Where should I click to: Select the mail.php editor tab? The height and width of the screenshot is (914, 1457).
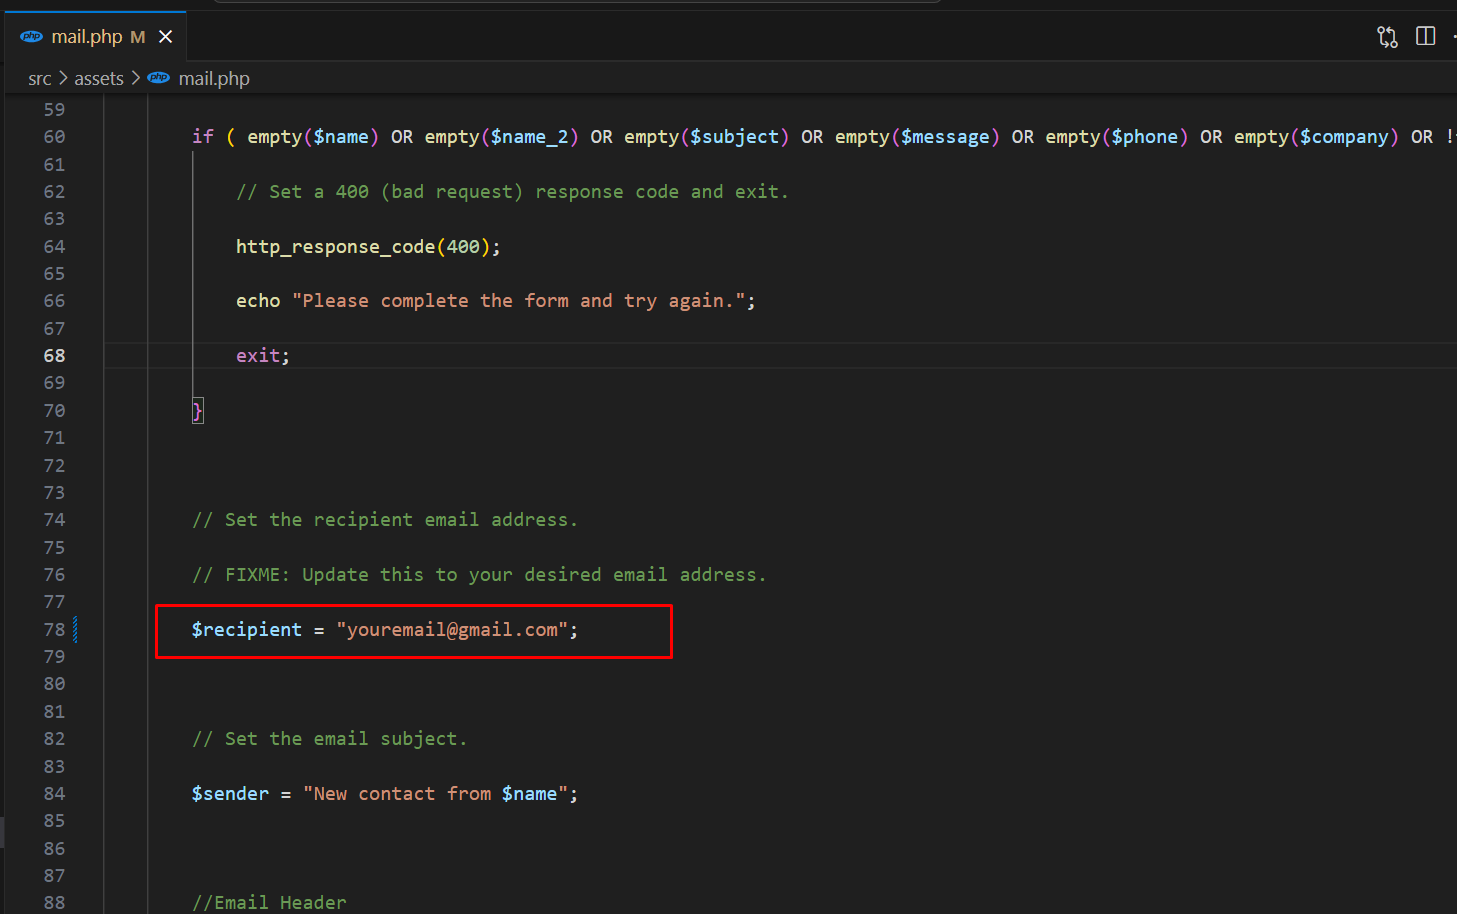(x=96, y=37)
